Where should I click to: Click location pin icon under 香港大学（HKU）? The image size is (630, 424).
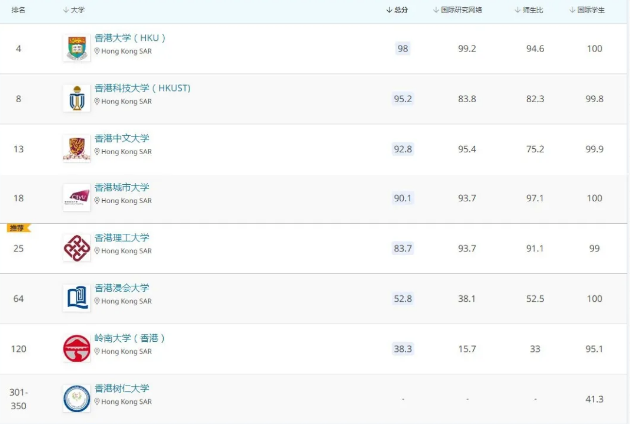[97, 51]
